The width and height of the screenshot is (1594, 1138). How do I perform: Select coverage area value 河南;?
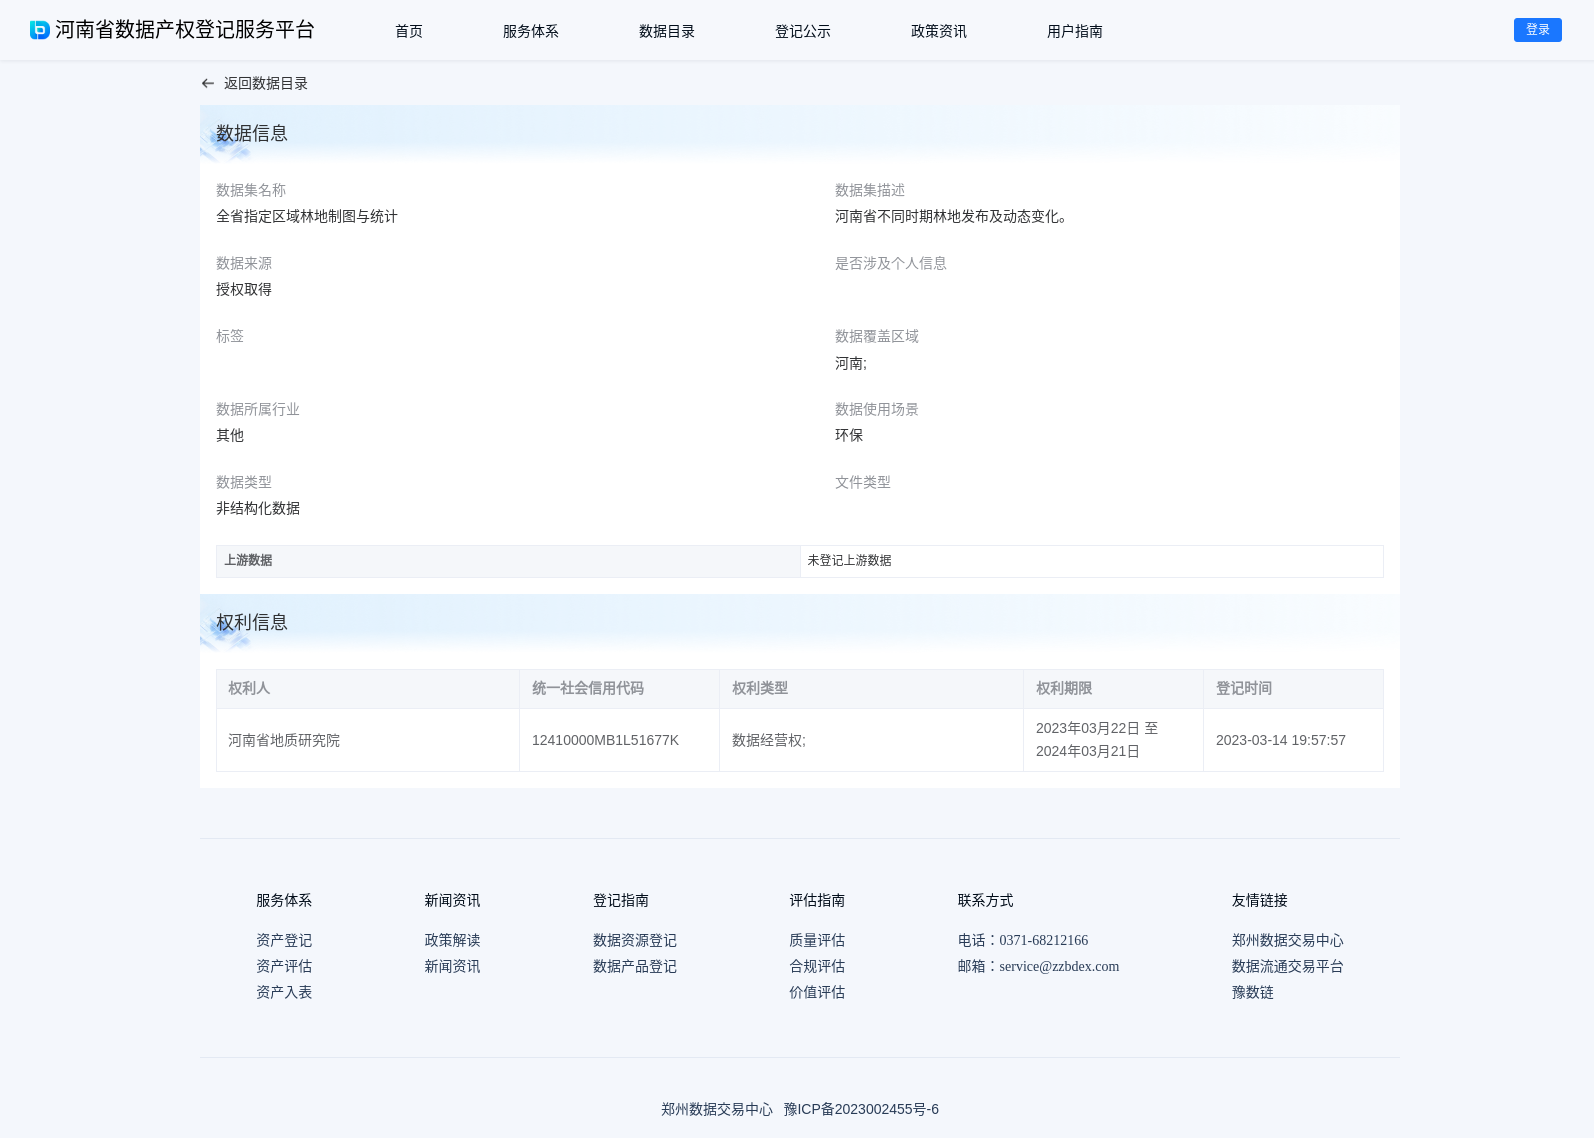[851, 363]
